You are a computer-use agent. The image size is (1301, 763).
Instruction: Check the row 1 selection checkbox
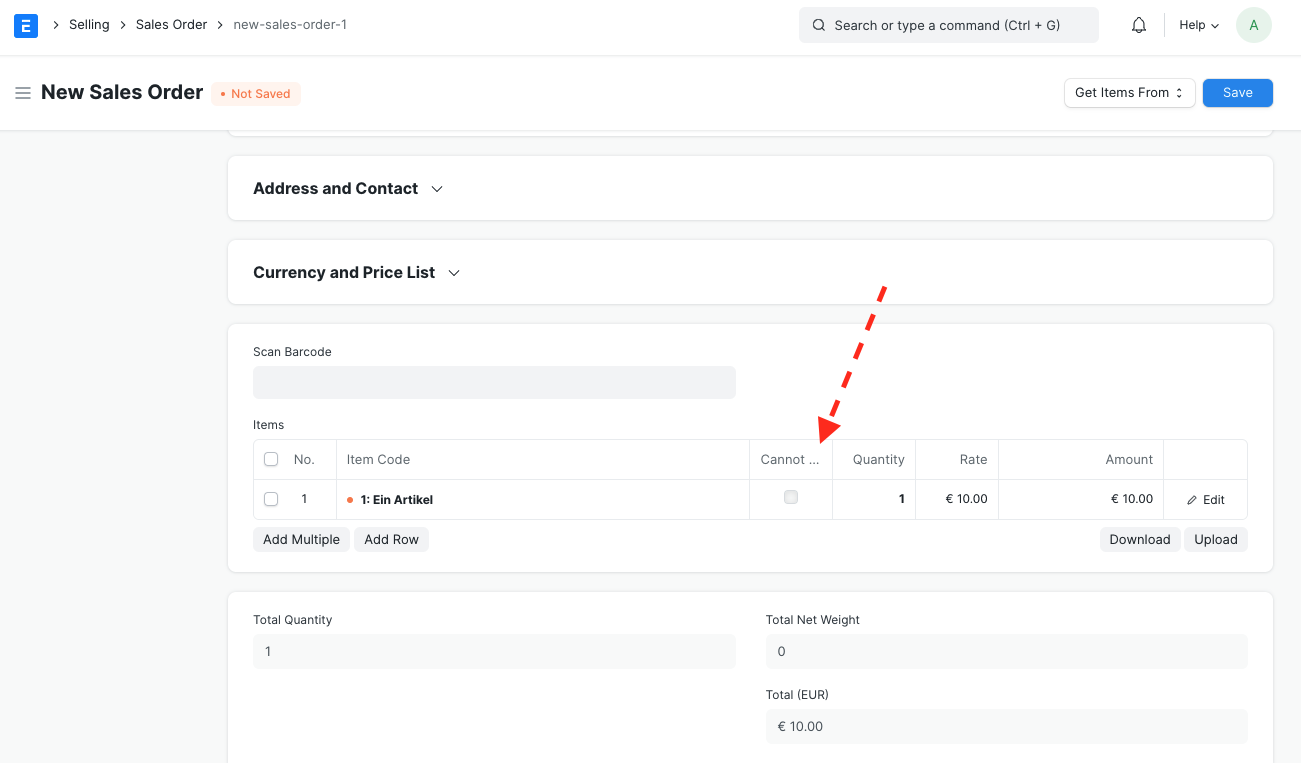pos(271,499)
